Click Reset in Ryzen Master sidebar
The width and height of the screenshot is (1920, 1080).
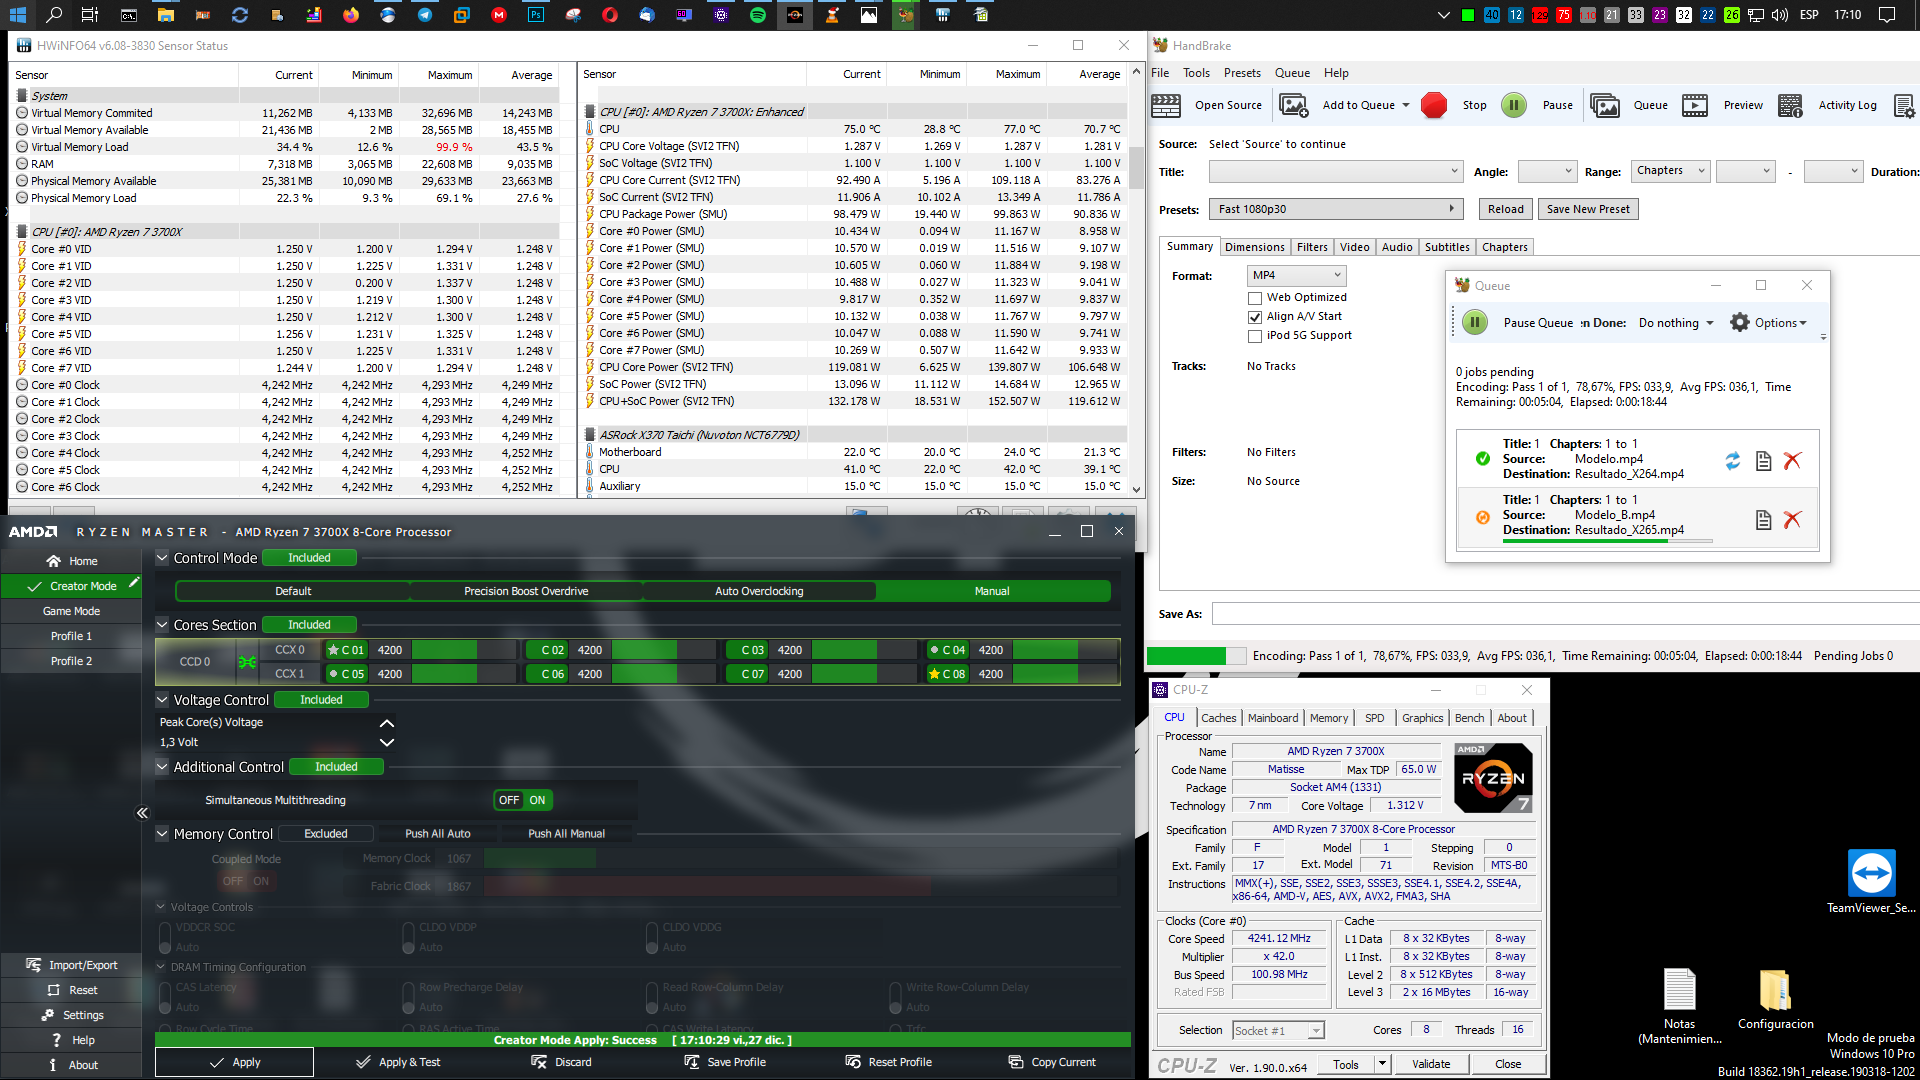(72, 990)
